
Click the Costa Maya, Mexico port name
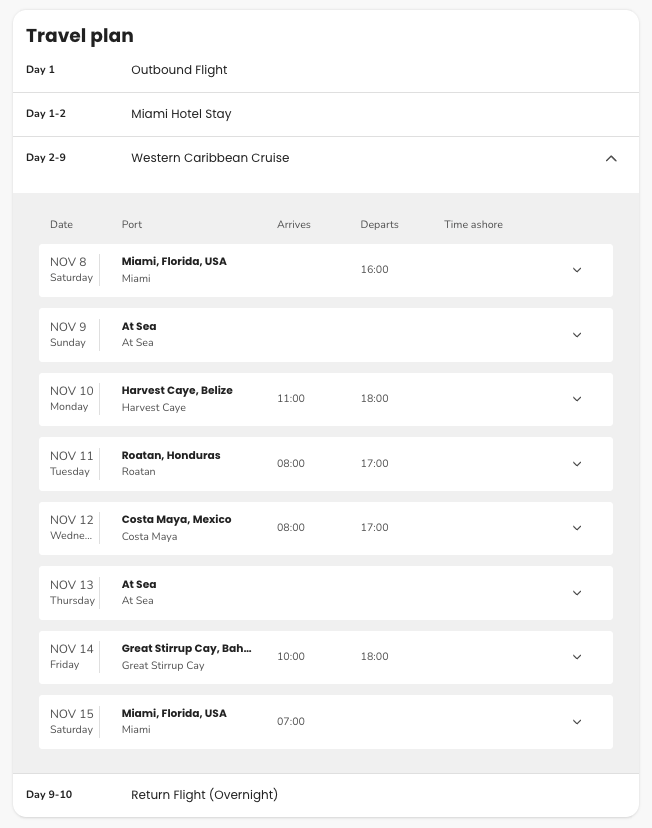176,519
